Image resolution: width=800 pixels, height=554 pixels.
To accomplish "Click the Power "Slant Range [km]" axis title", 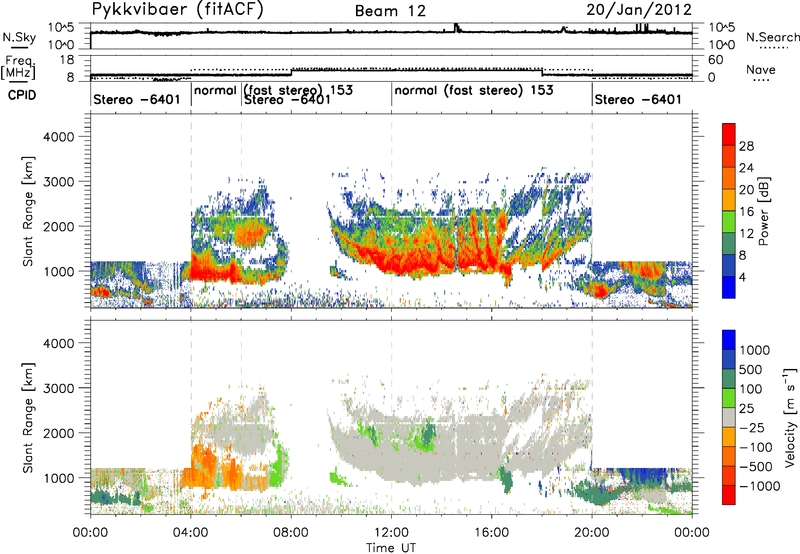I will [x=28, y=211].
